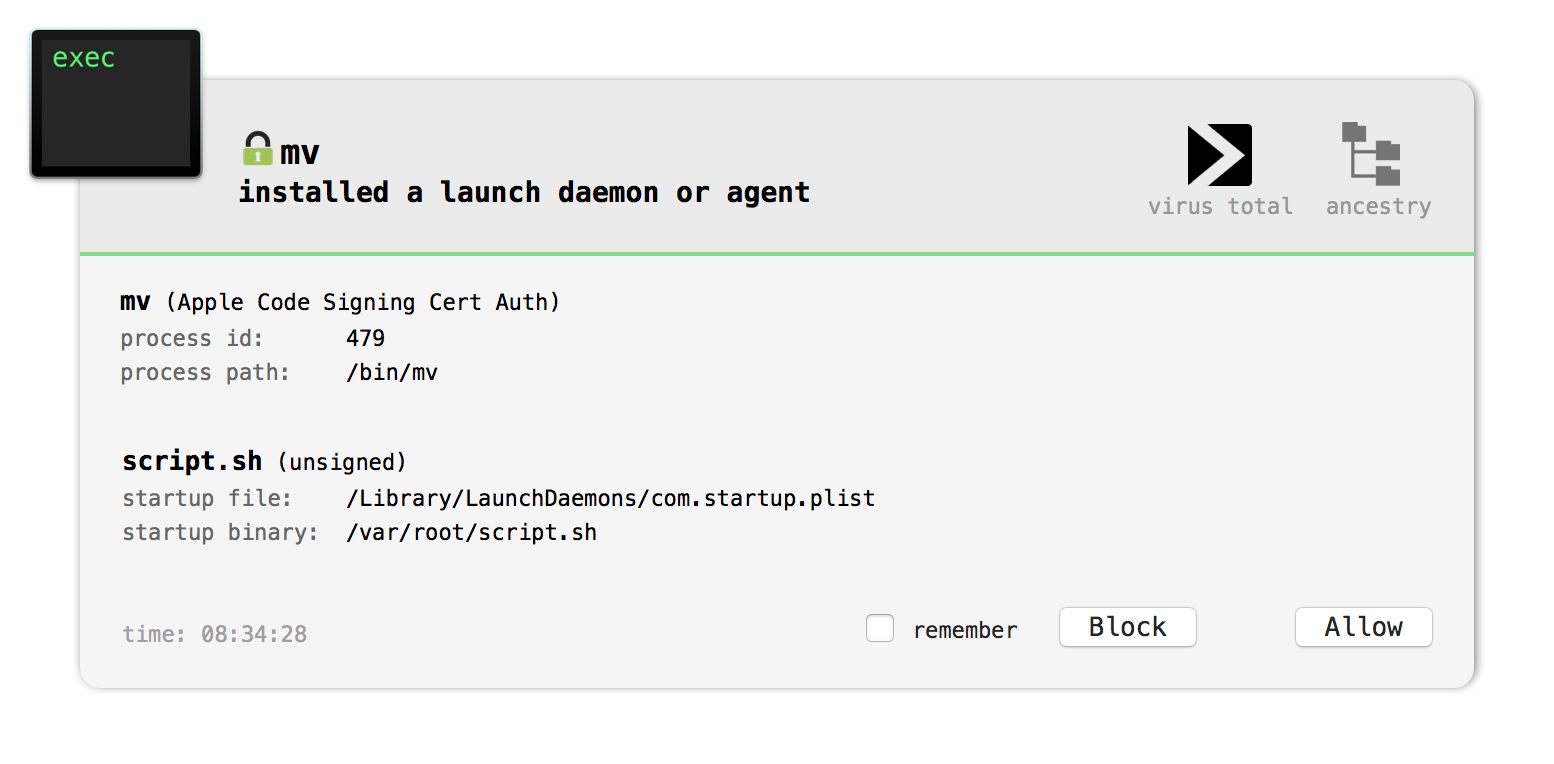Click the "ancestry" label
The width and height of the screenshot is (1554, 764).
pyautogui.click(x=1378, y=206)
